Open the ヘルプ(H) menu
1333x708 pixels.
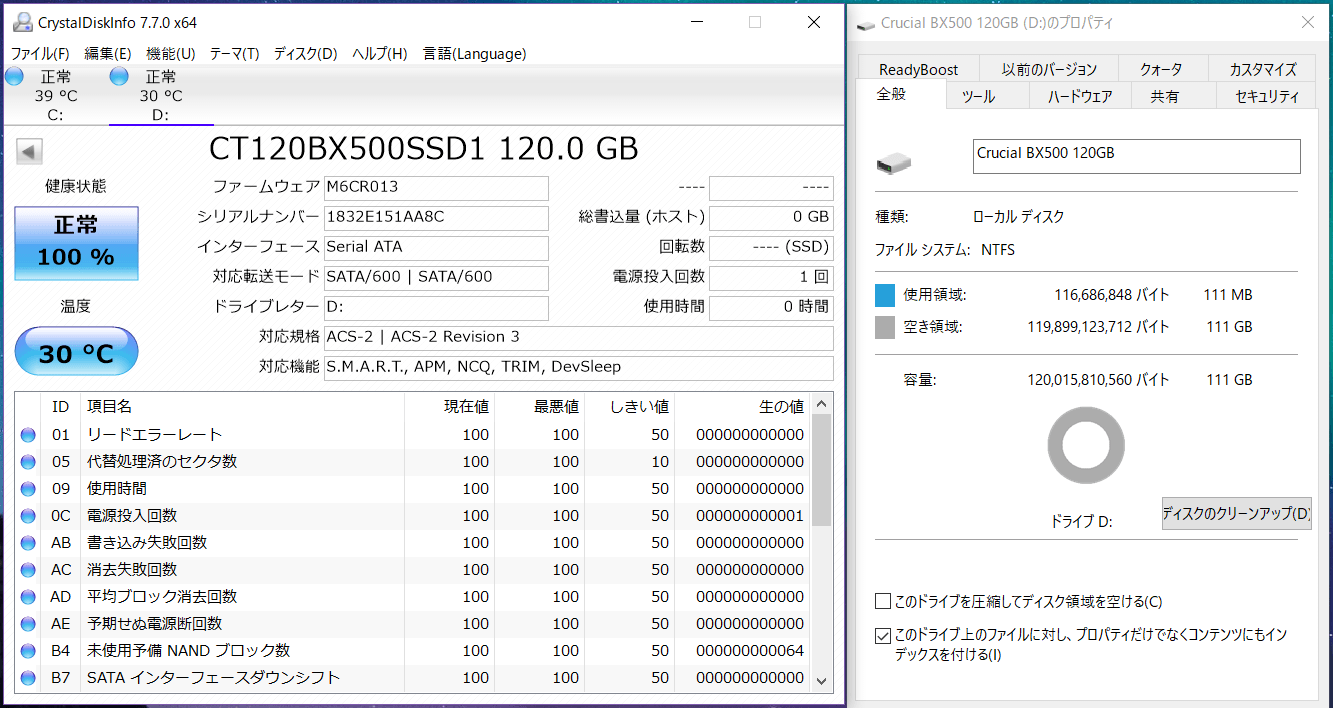coord(380,54)
